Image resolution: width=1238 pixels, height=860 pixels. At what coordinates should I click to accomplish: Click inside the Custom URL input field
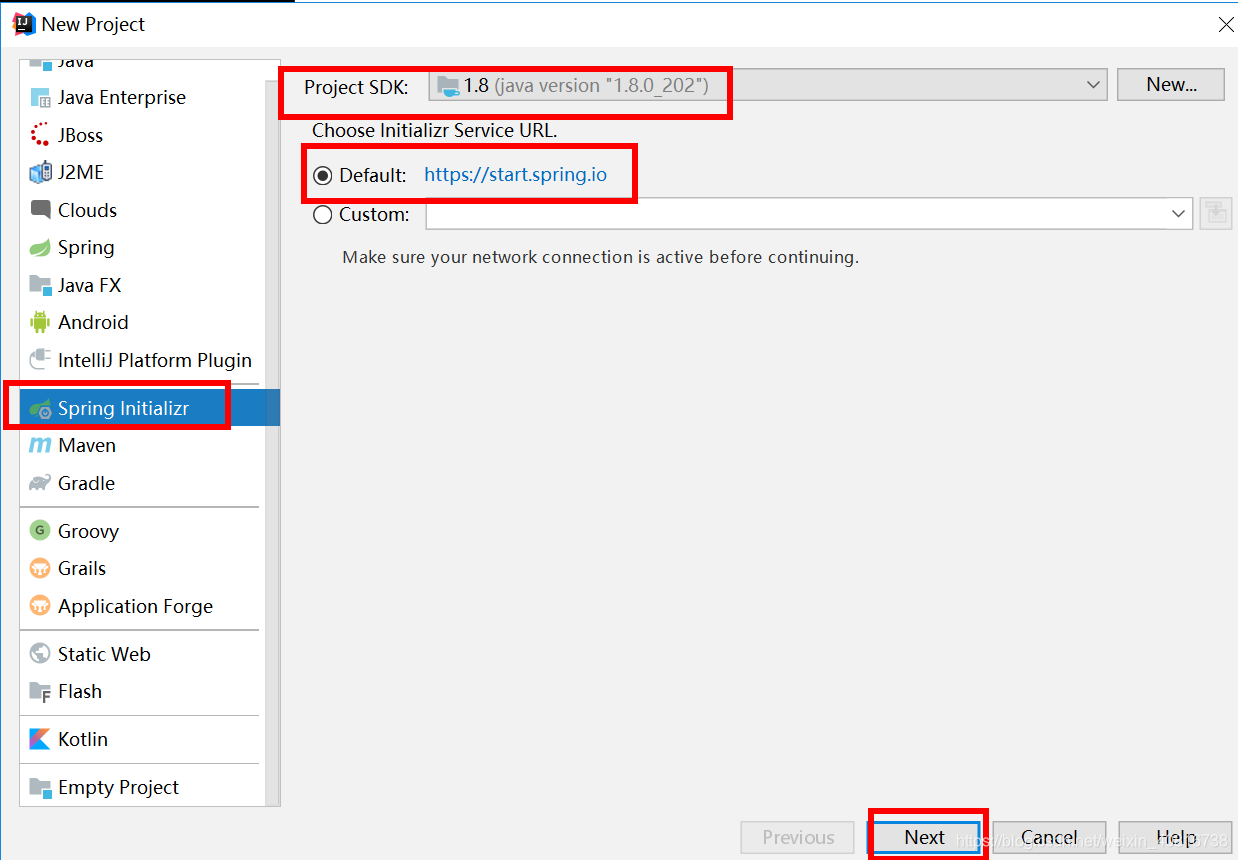tap(796, 213)
